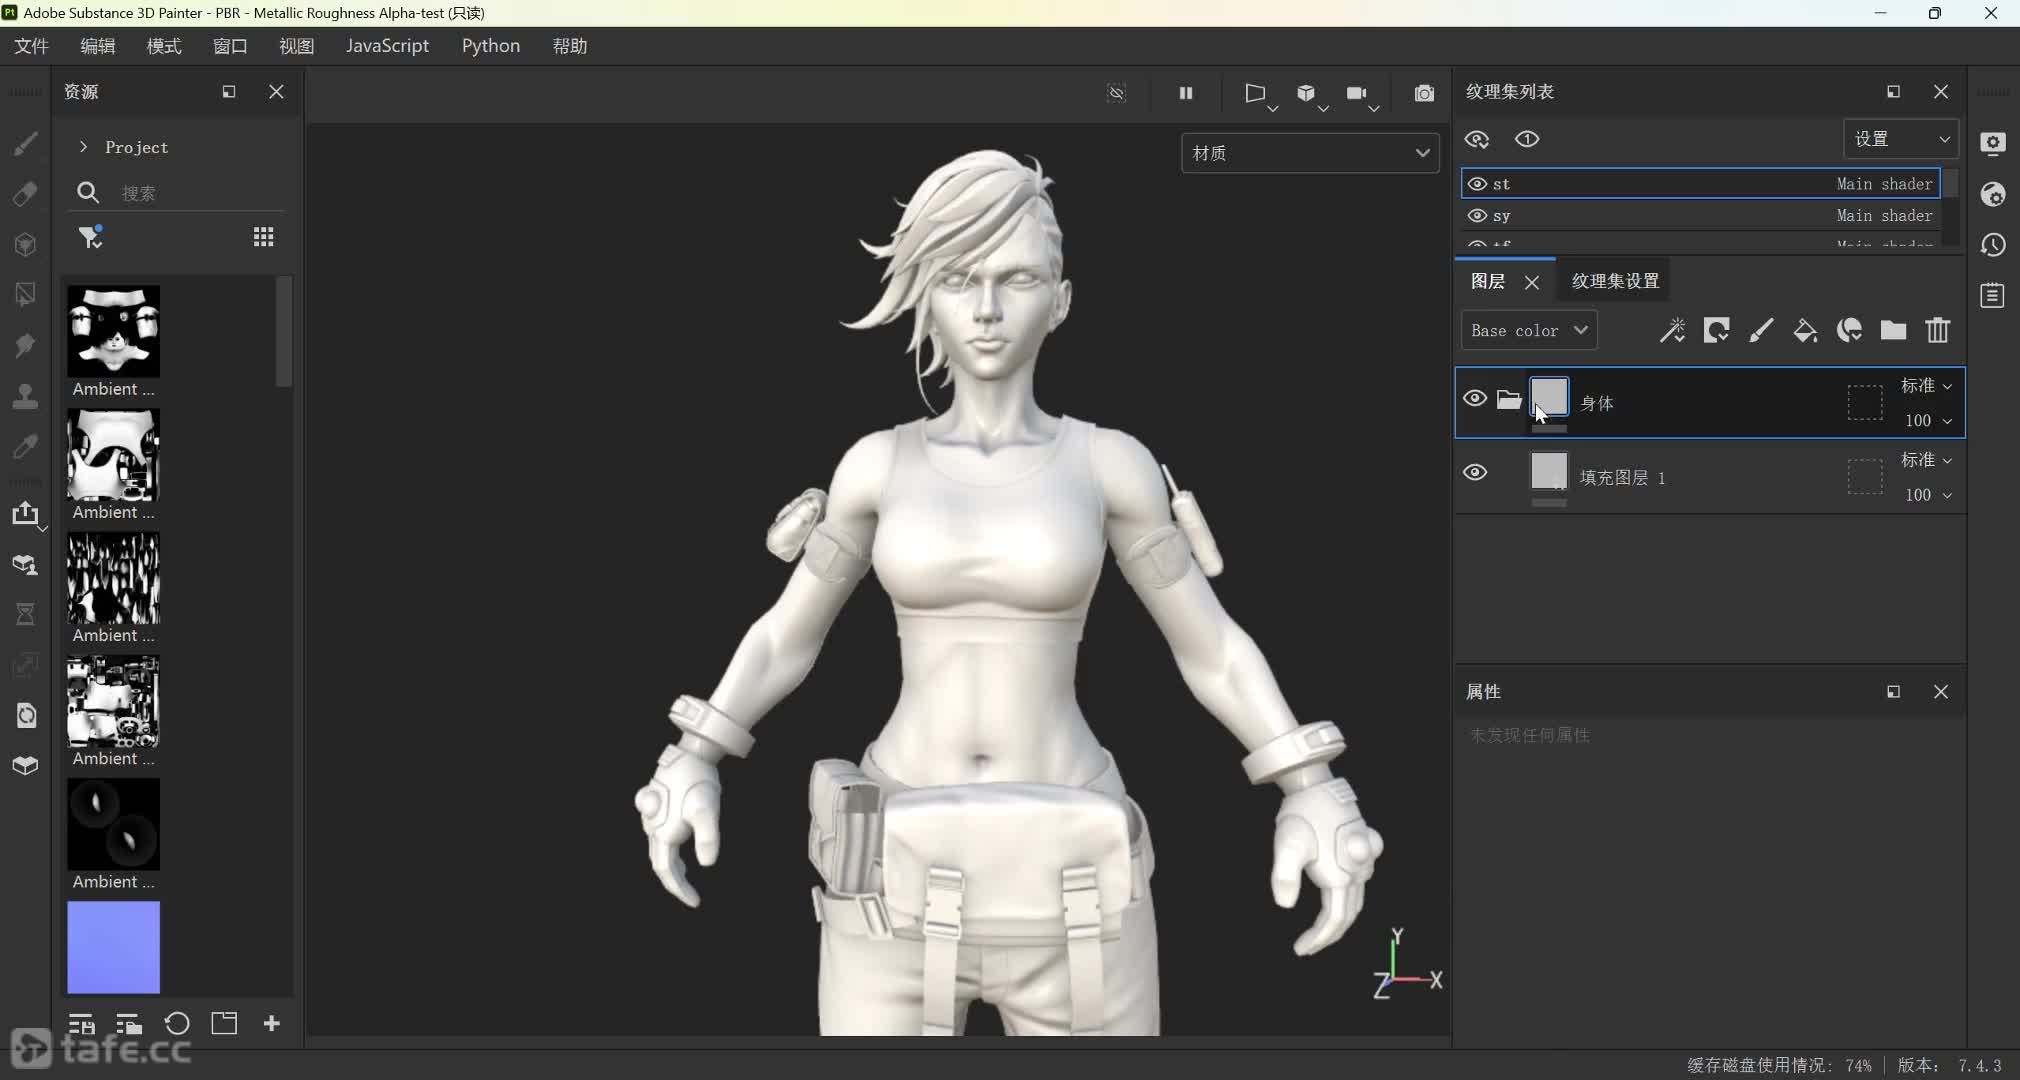Click the open-box icon on left sidebar
The image size is (2020, 1080).
tap(25, 765)
